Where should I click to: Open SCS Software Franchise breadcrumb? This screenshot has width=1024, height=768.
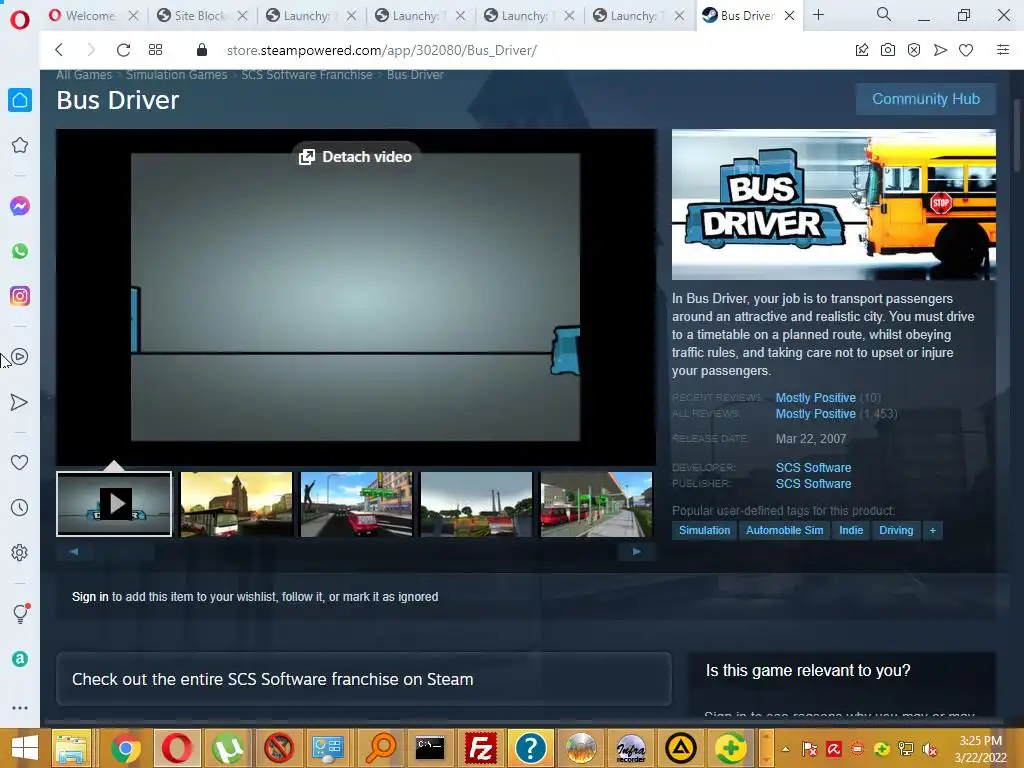tap(306, 74)
